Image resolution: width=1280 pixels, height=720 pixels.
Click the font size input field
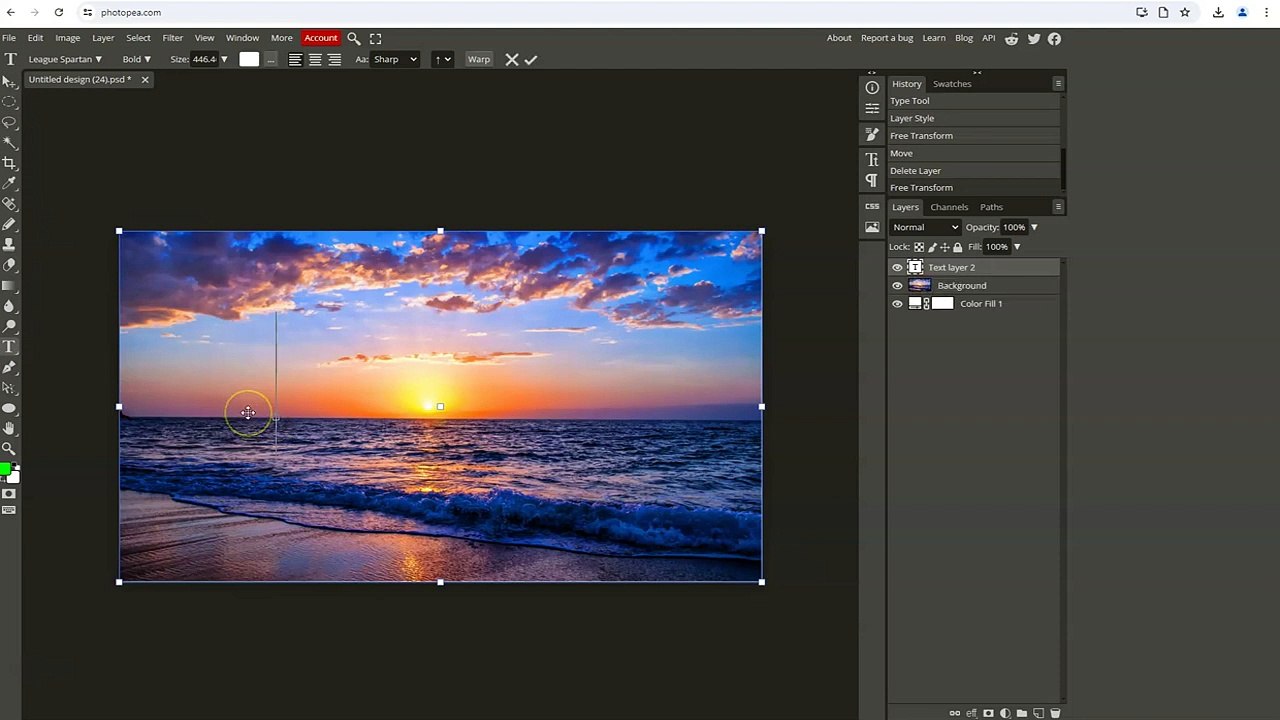(x=204, y=60)
